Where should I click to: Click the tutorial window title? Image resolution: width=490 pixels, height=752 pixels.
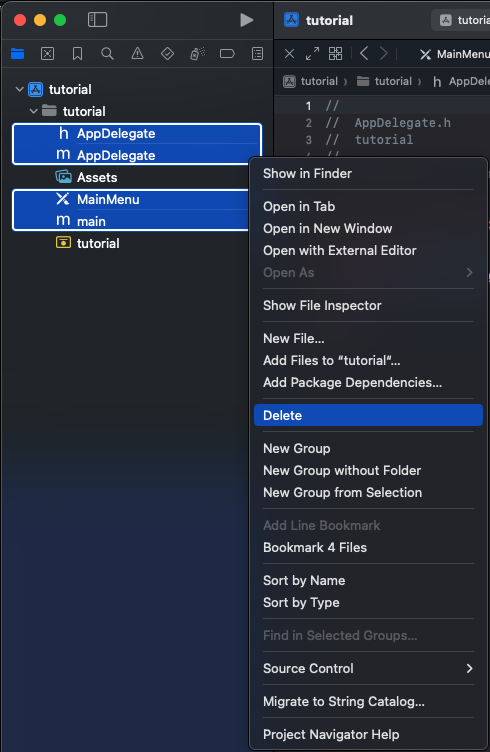pos(329,20)
